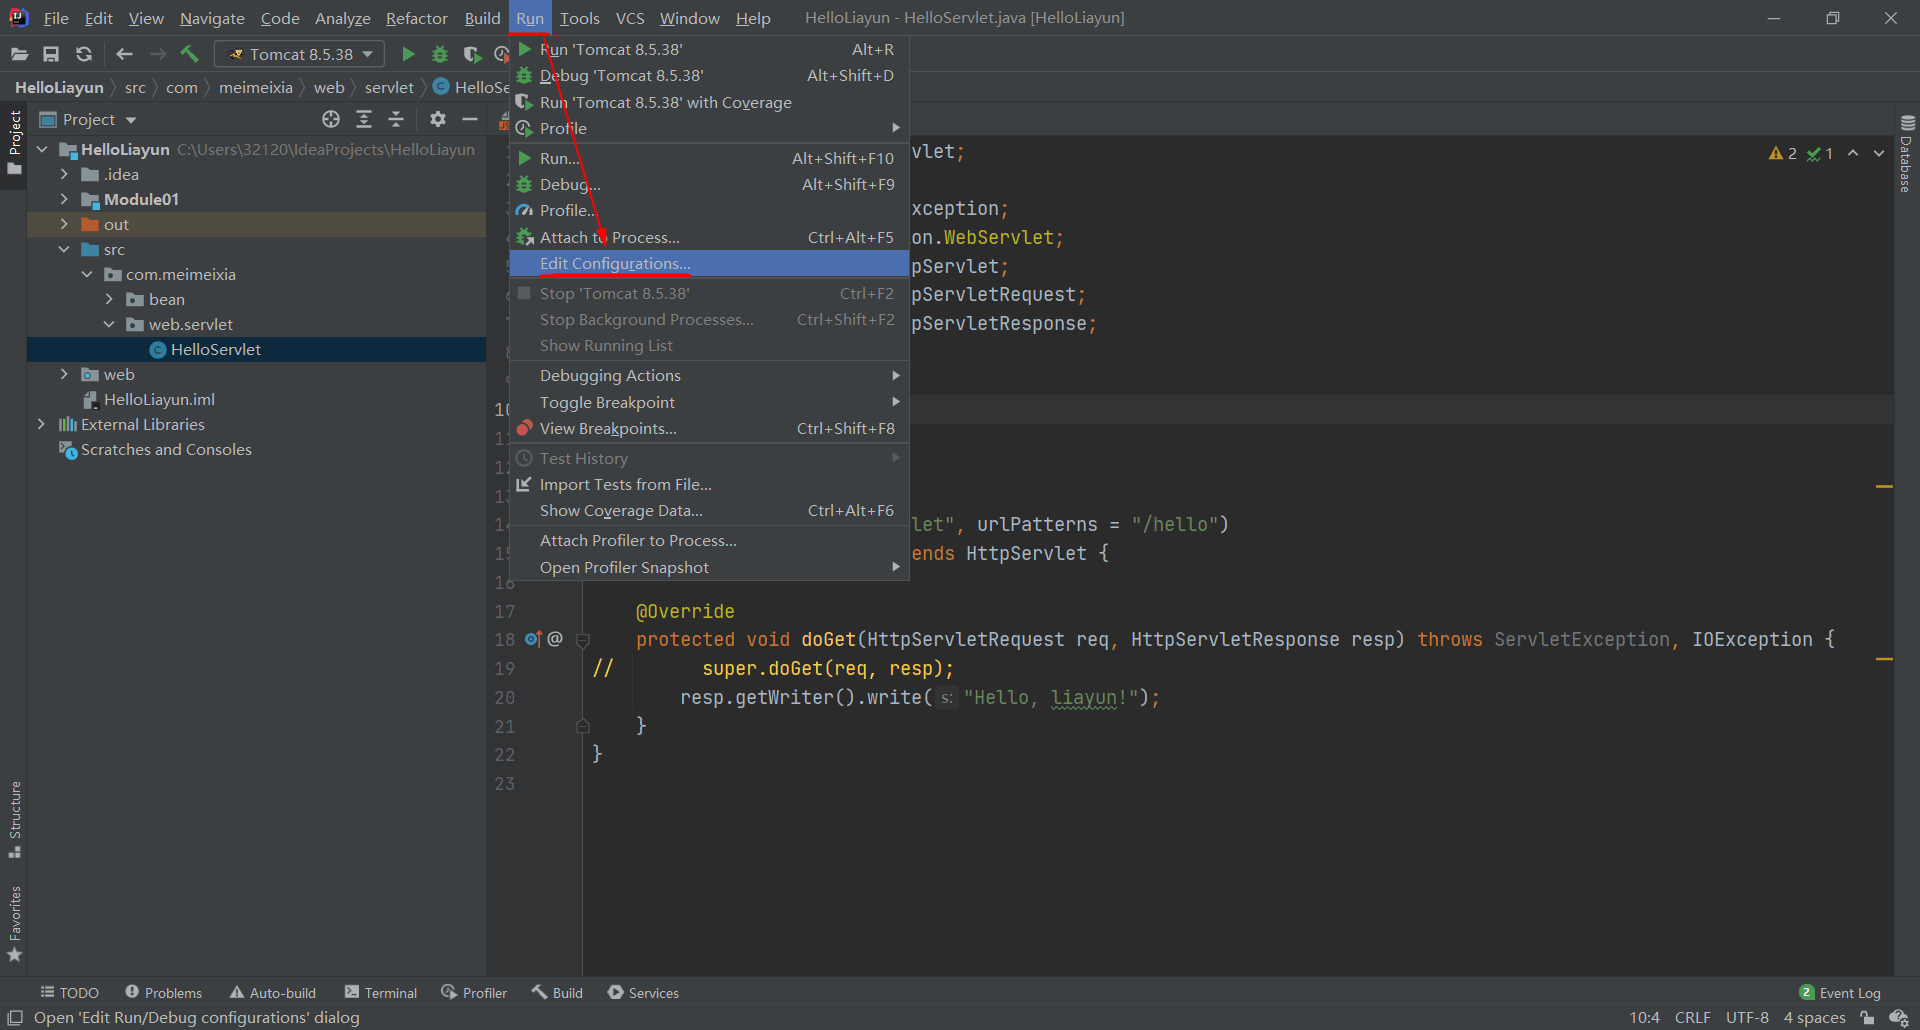Open the Profile submenu
1920x1030 pixels.
(x=709, y=128)
